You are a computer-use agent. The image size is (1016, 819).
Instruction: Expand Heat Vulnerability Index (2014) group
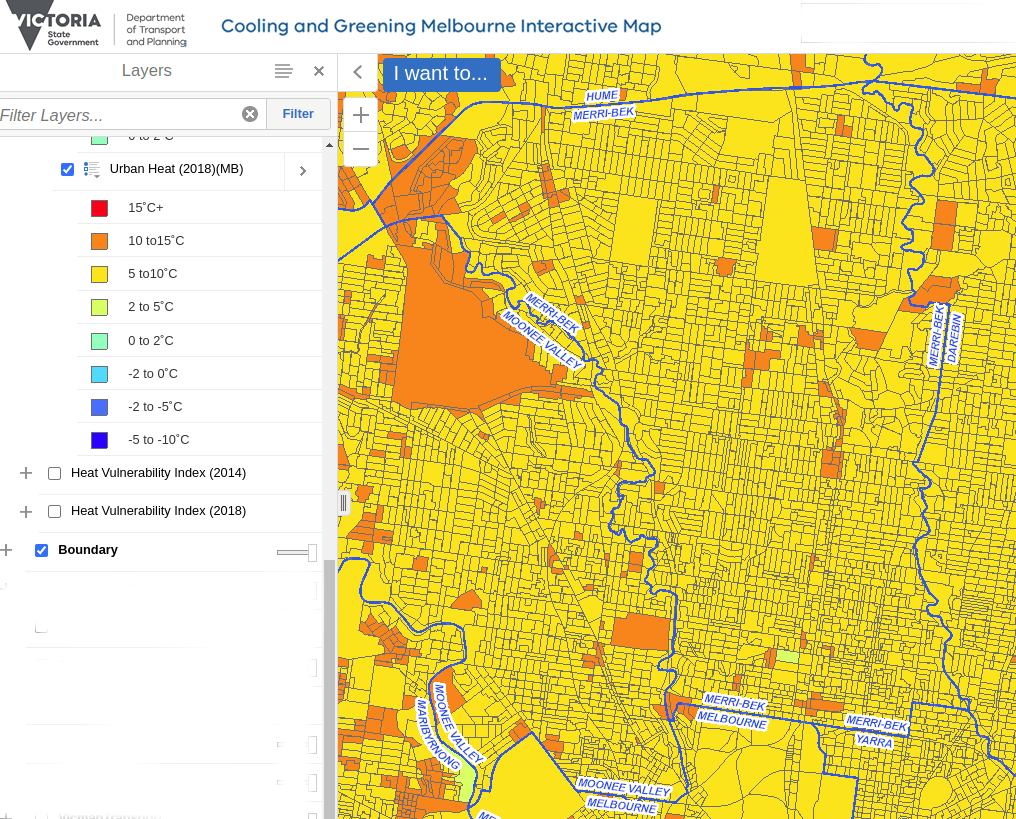(26, 473)
